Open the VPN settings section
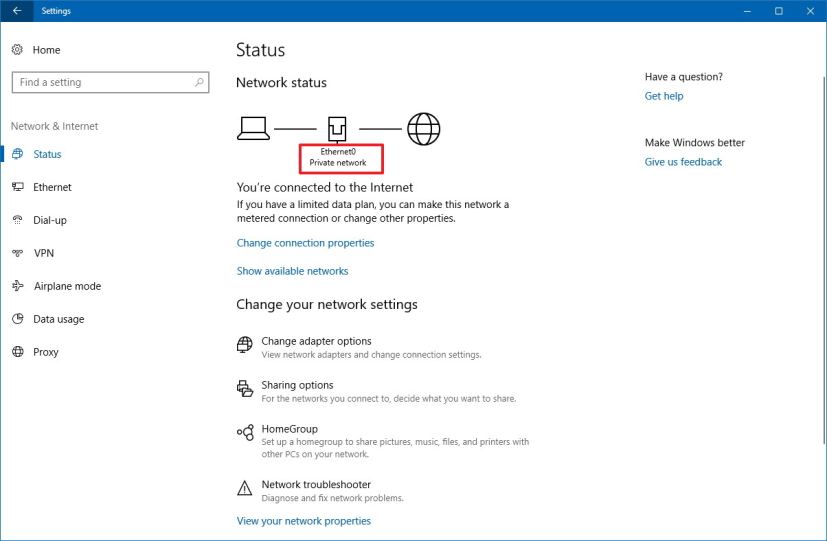The width and height of the screenshot is (827, 541). point(44,253)
